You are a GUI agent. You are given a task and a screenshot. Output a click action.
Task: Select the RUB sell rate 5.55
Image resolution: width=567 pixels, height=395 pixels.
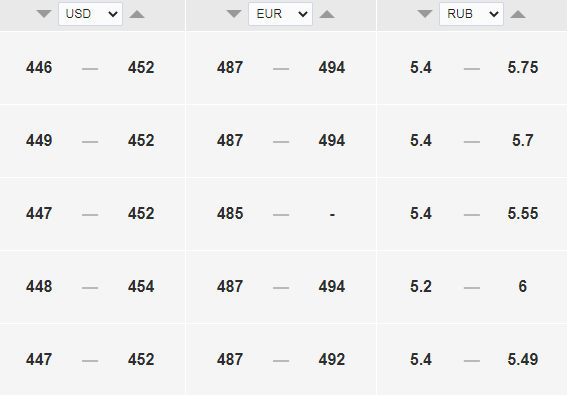[523, 213]
